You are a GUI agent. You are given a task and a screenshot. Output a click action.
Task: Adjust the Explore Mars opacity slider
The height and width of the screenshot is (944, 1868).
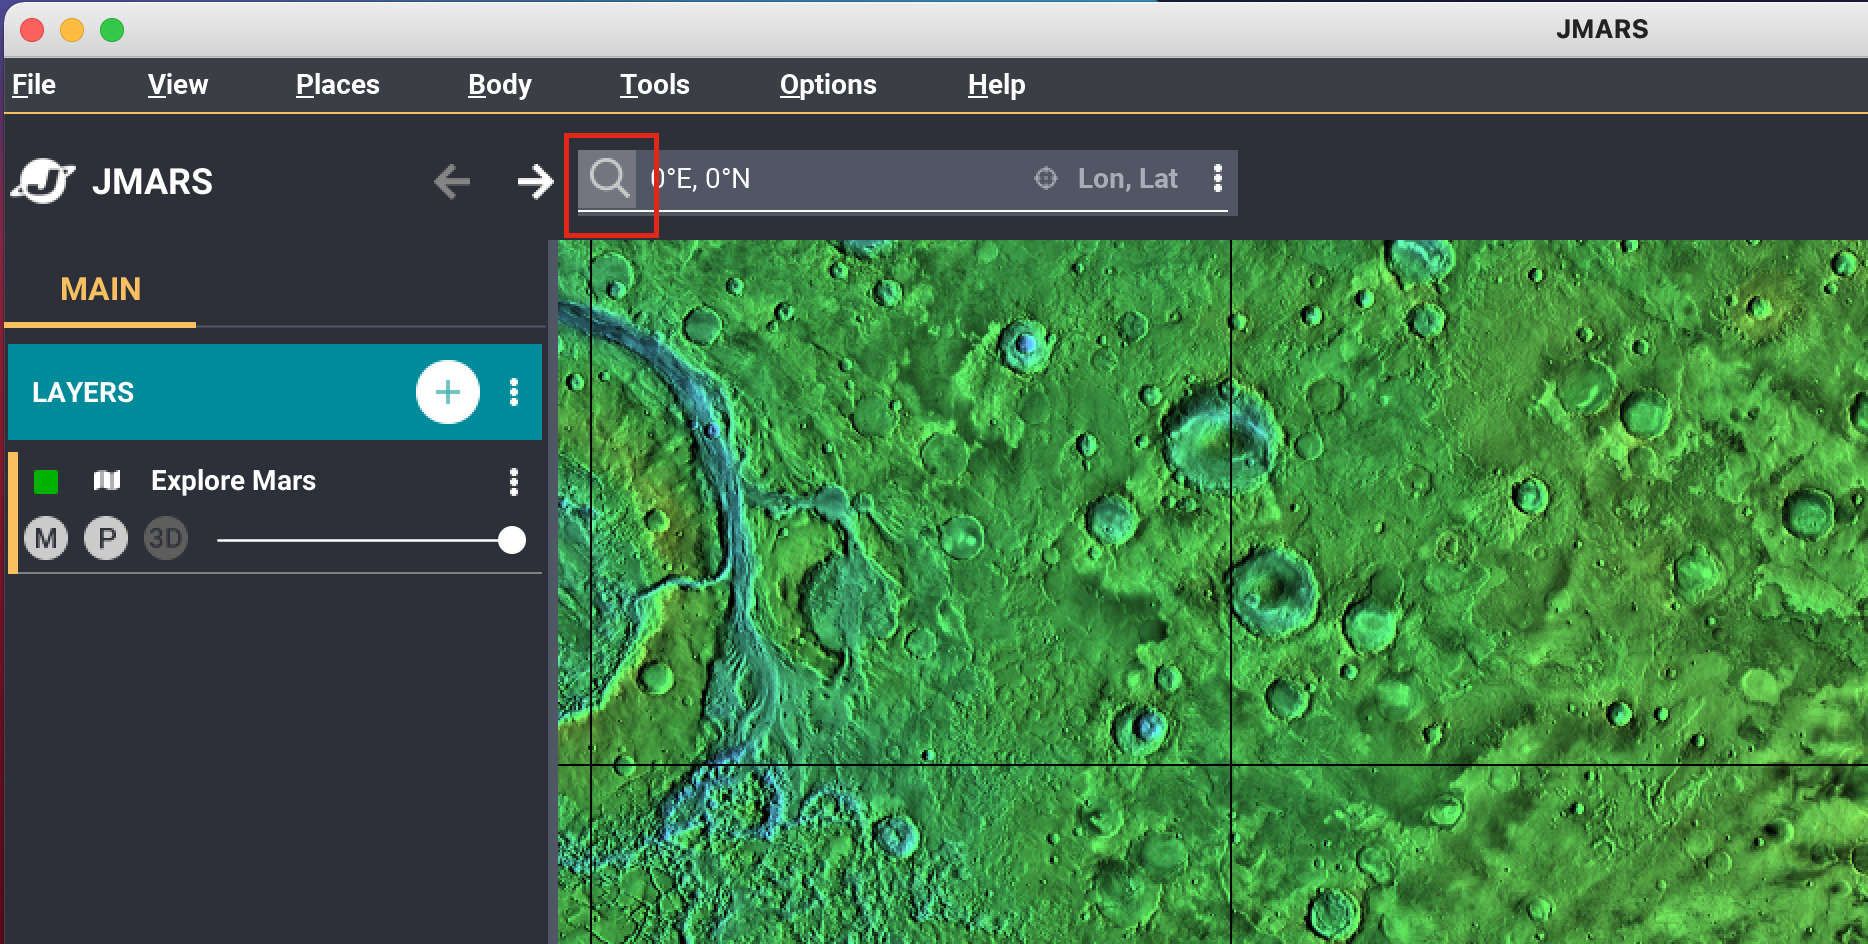click(x=371, y=540)
